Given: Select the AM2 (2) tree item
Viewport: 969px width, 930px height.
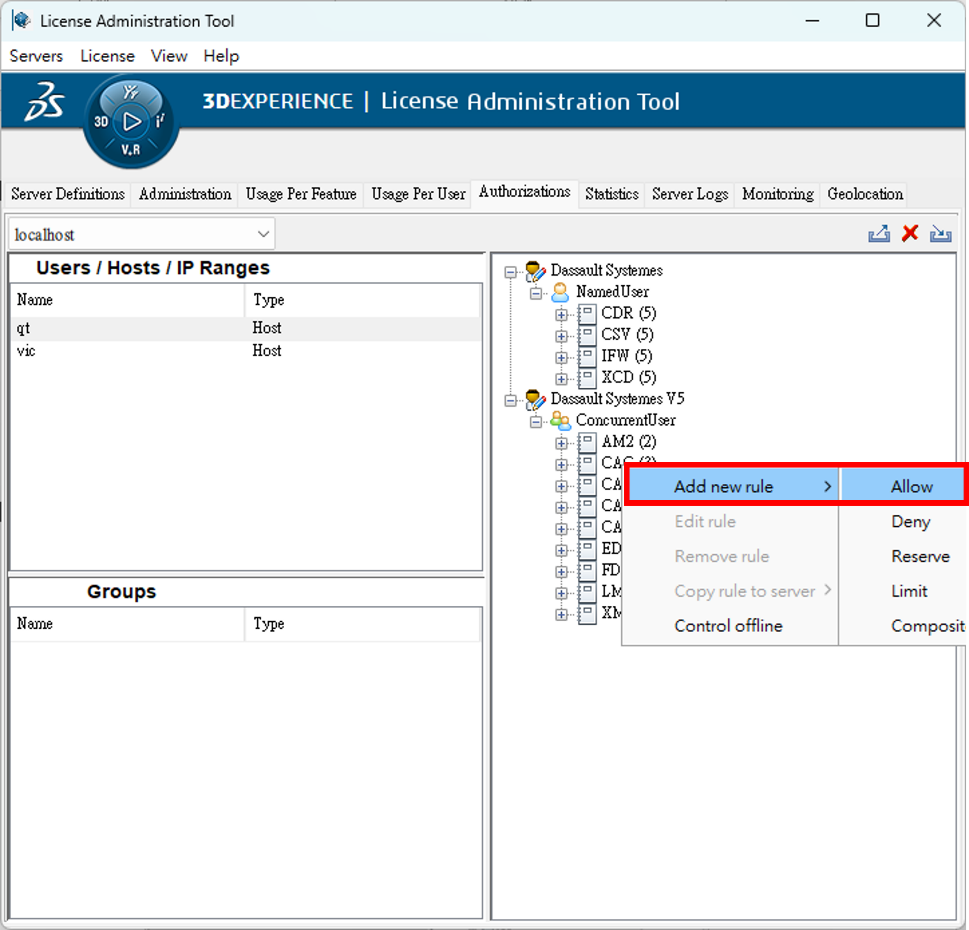Looking at the screenshot, I should click(x=628, y=442).
